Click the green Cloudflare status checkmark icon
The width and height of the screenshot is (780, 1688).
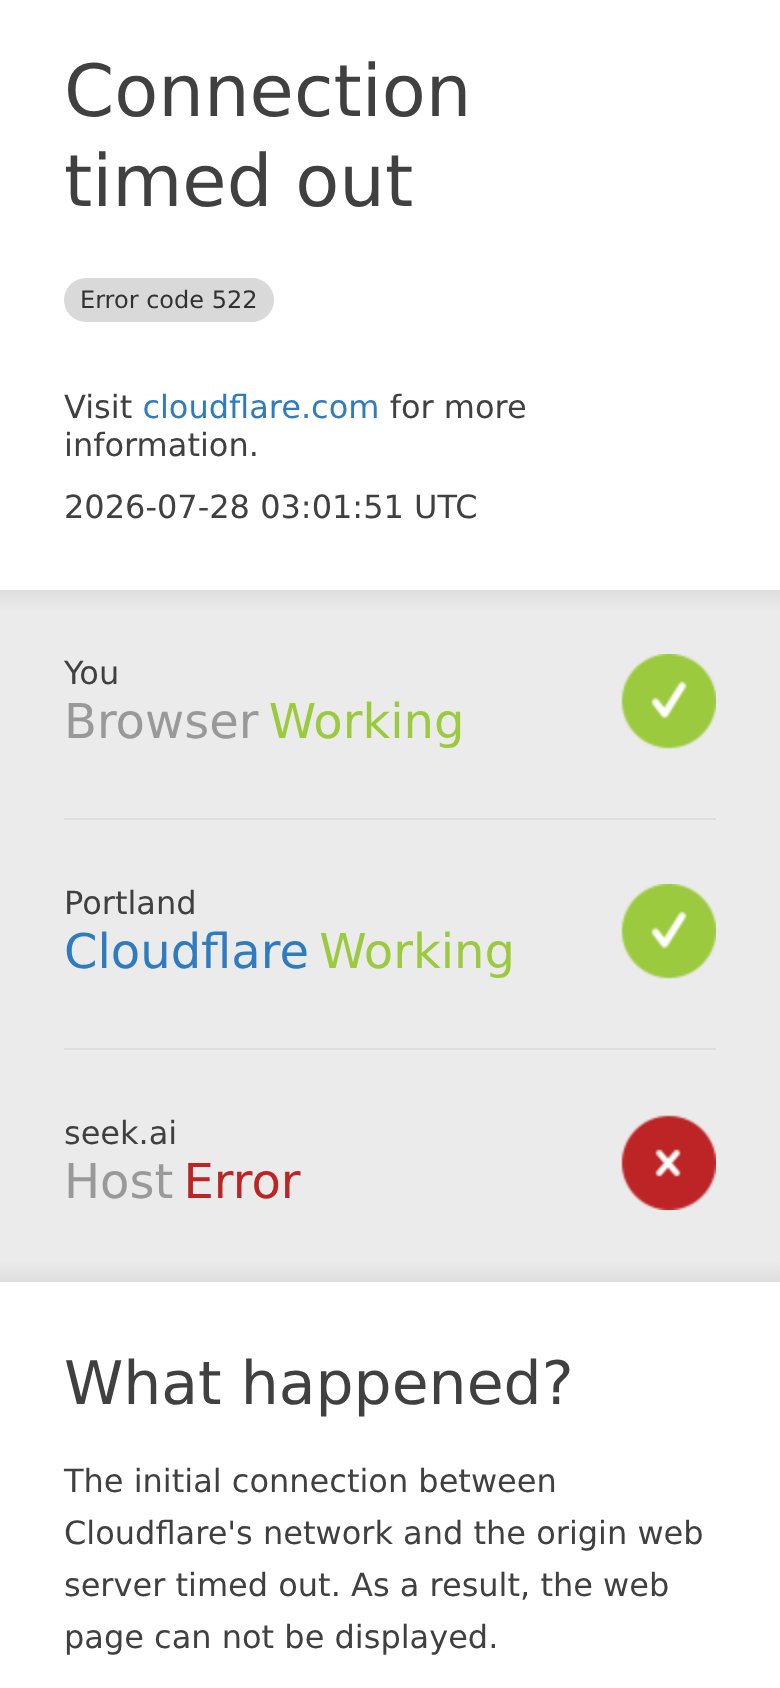point(669,931)
